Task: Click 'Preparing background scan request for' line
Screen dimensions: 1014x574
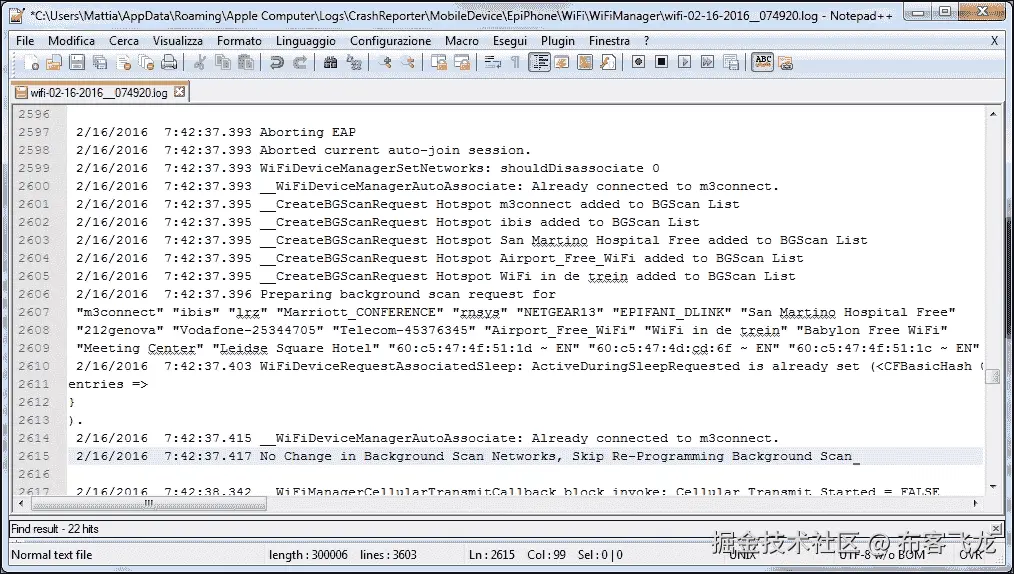Action: [x=316, y=294]
